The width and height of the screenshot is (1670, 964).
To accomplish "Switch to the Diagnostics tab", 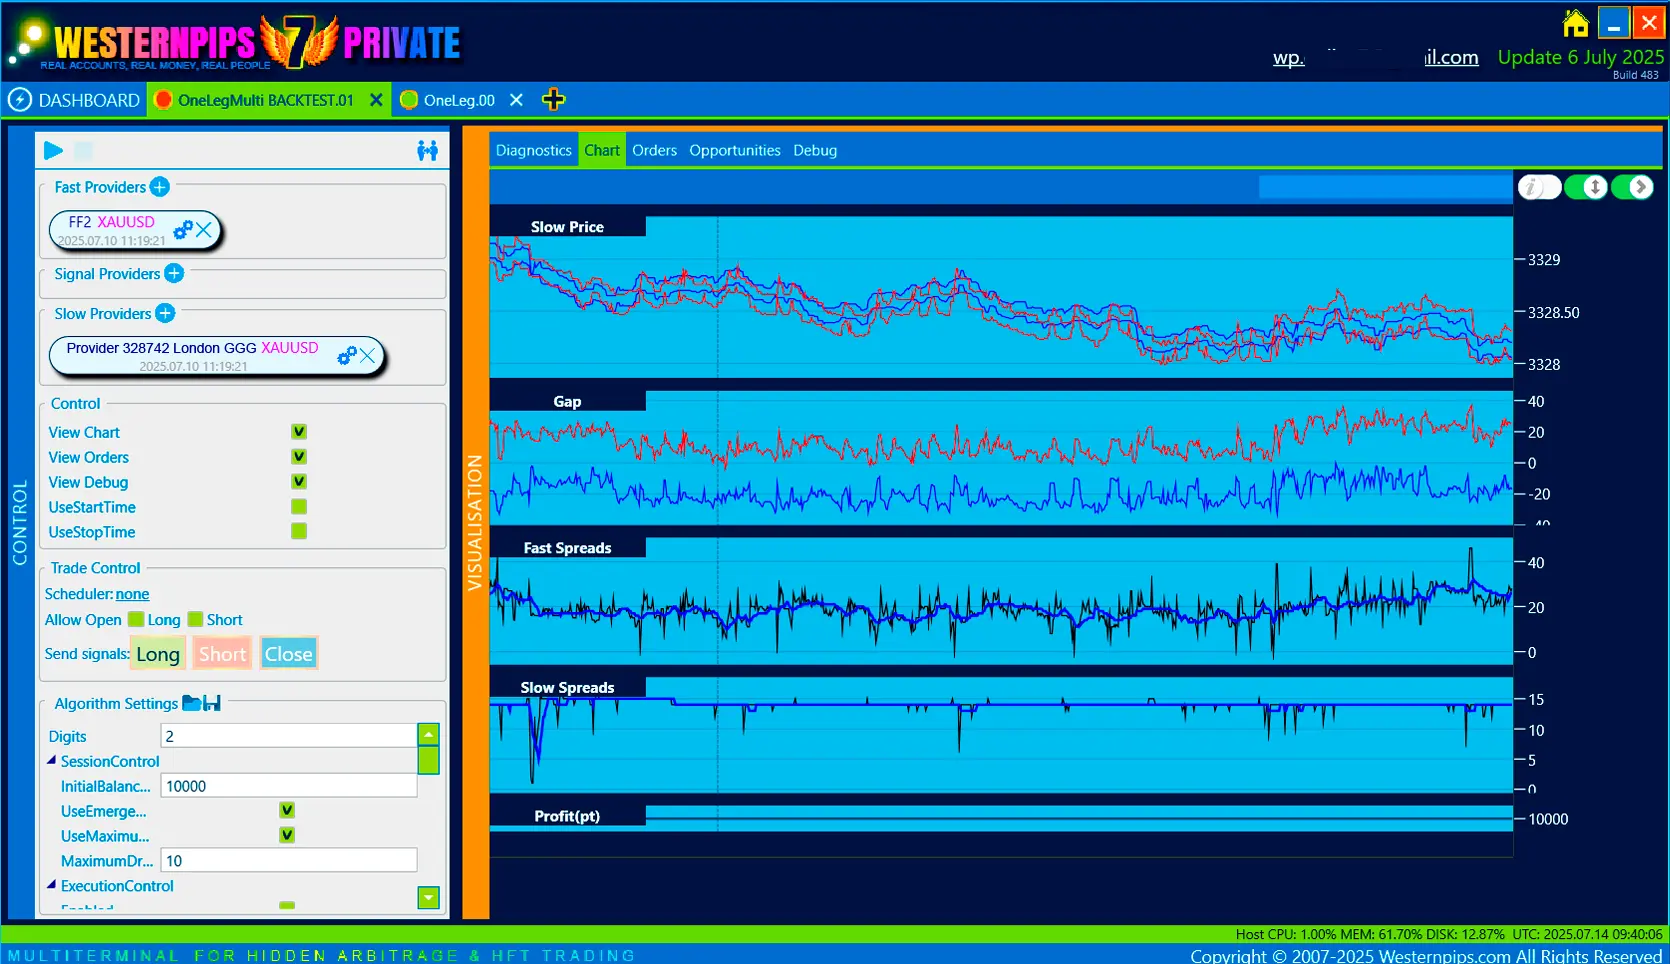I will click(x=533, y=150).
